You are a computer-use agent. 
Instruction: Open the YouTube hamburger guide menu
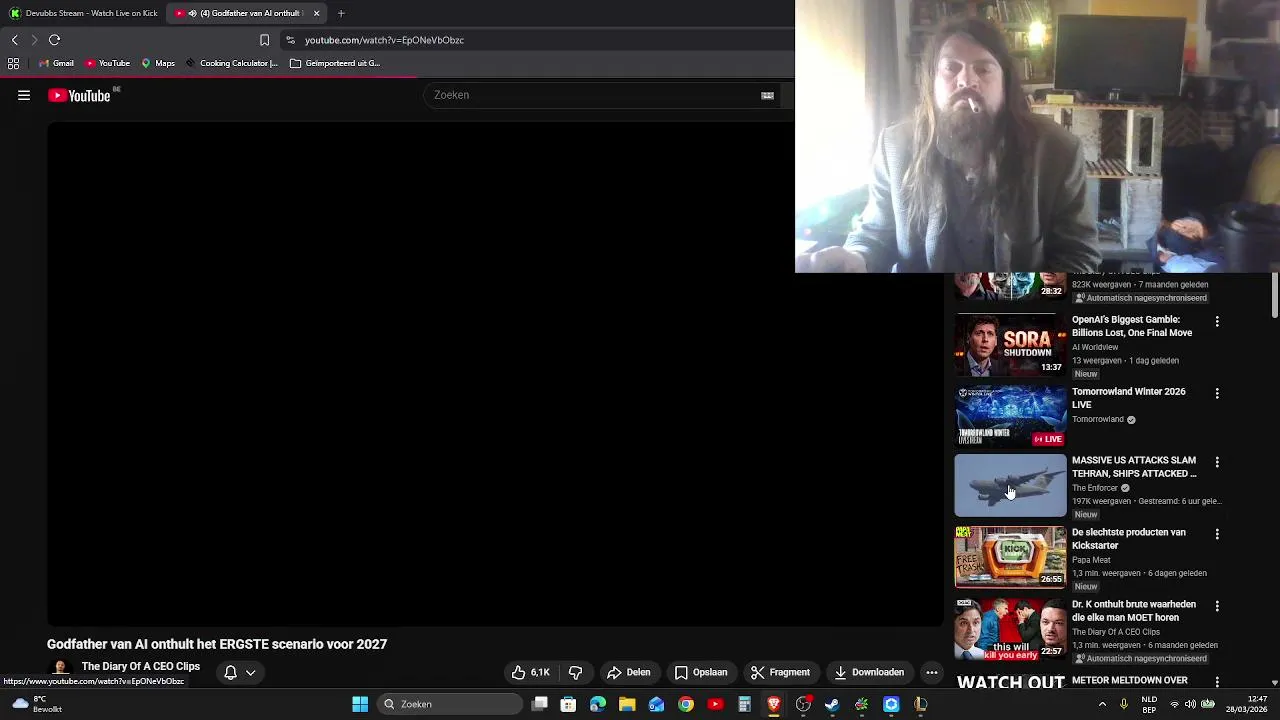tap(24, 95)
